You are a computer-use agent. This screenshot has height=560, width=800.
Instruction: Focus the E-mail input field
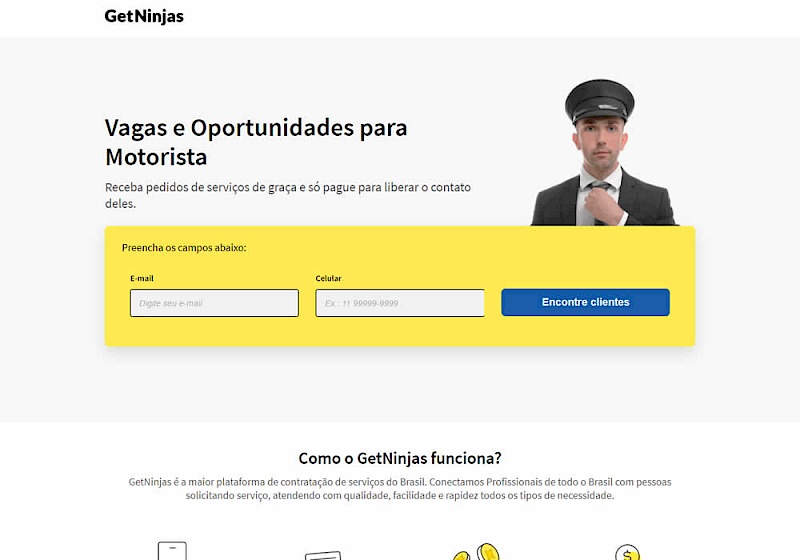coord(214,303)
